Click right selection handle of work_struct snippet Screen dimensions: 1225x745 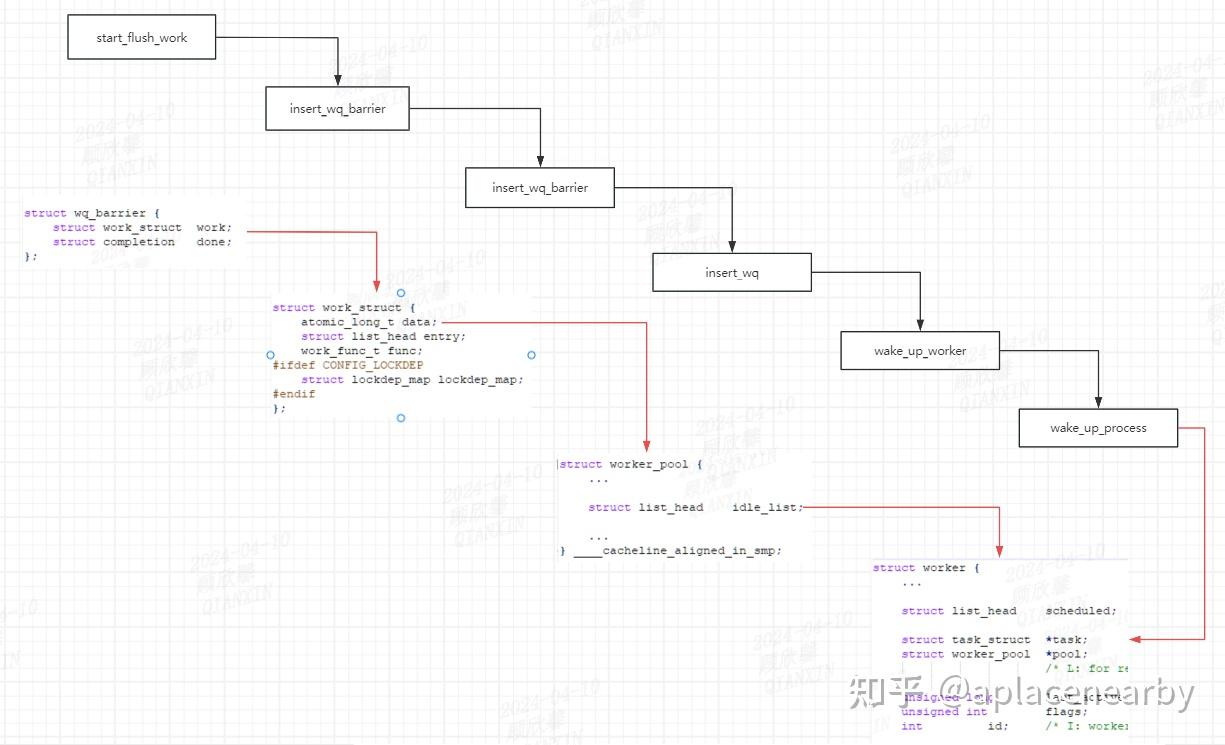(531, 355)
